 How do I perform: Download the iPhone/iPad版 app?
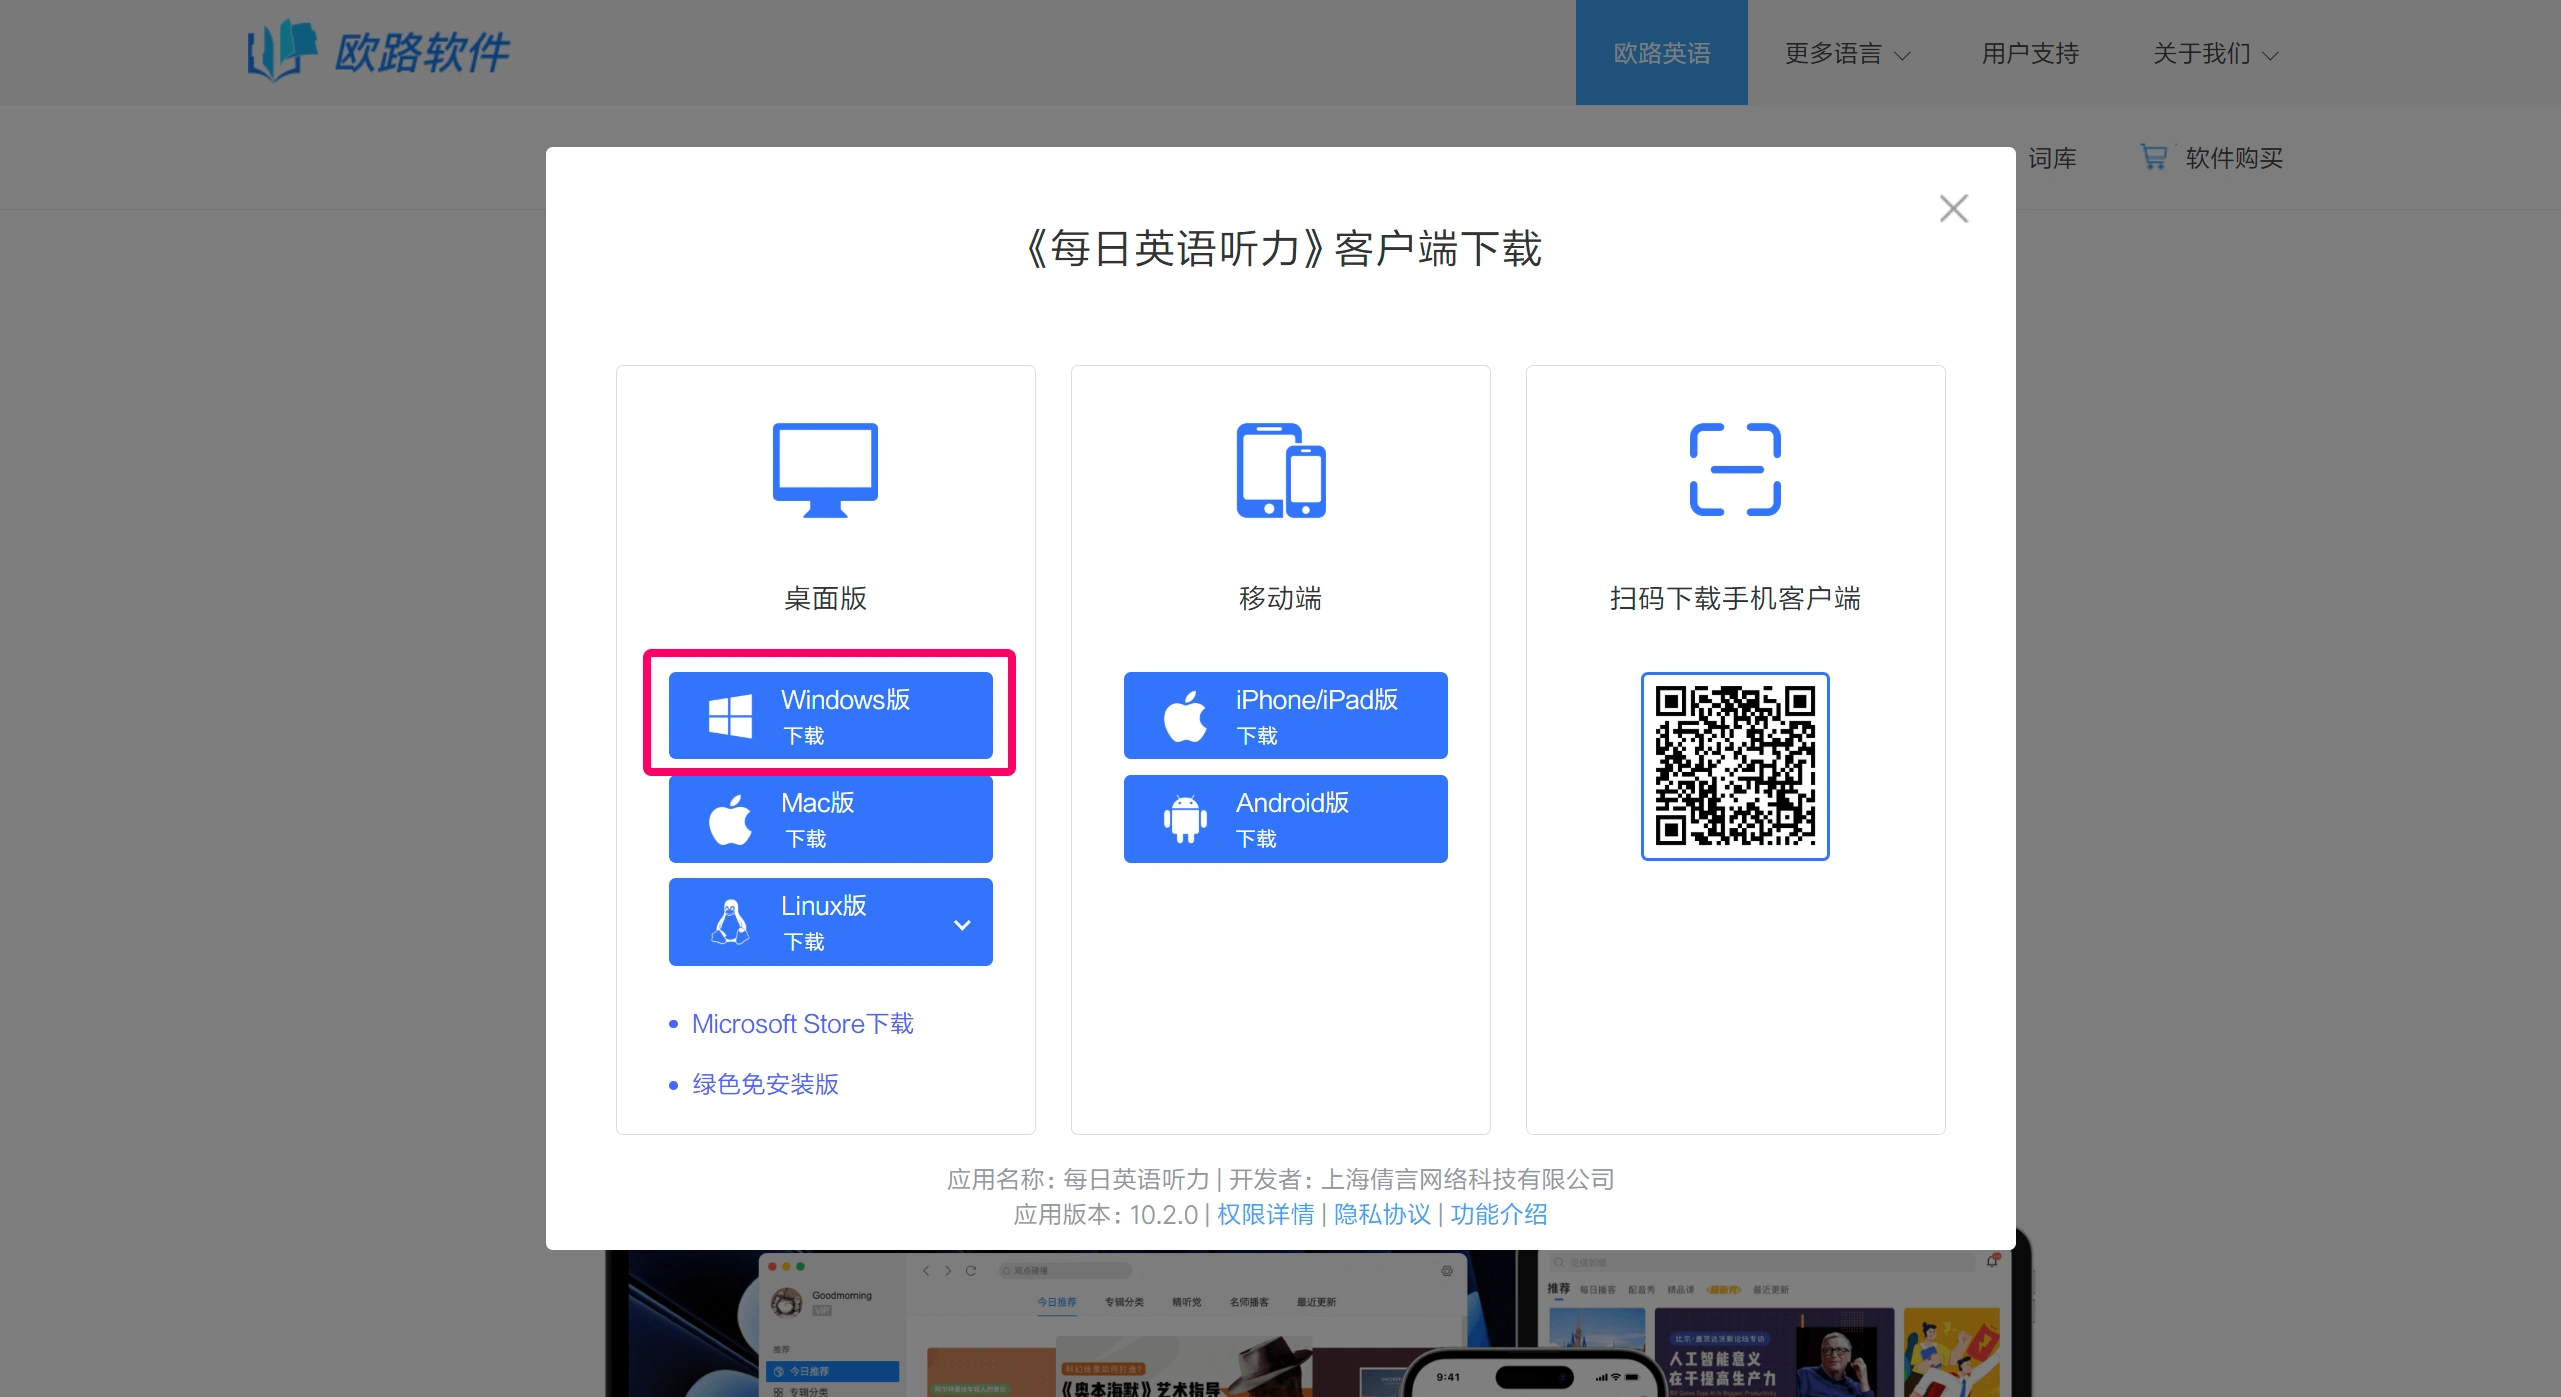(x=1285, y=715)
